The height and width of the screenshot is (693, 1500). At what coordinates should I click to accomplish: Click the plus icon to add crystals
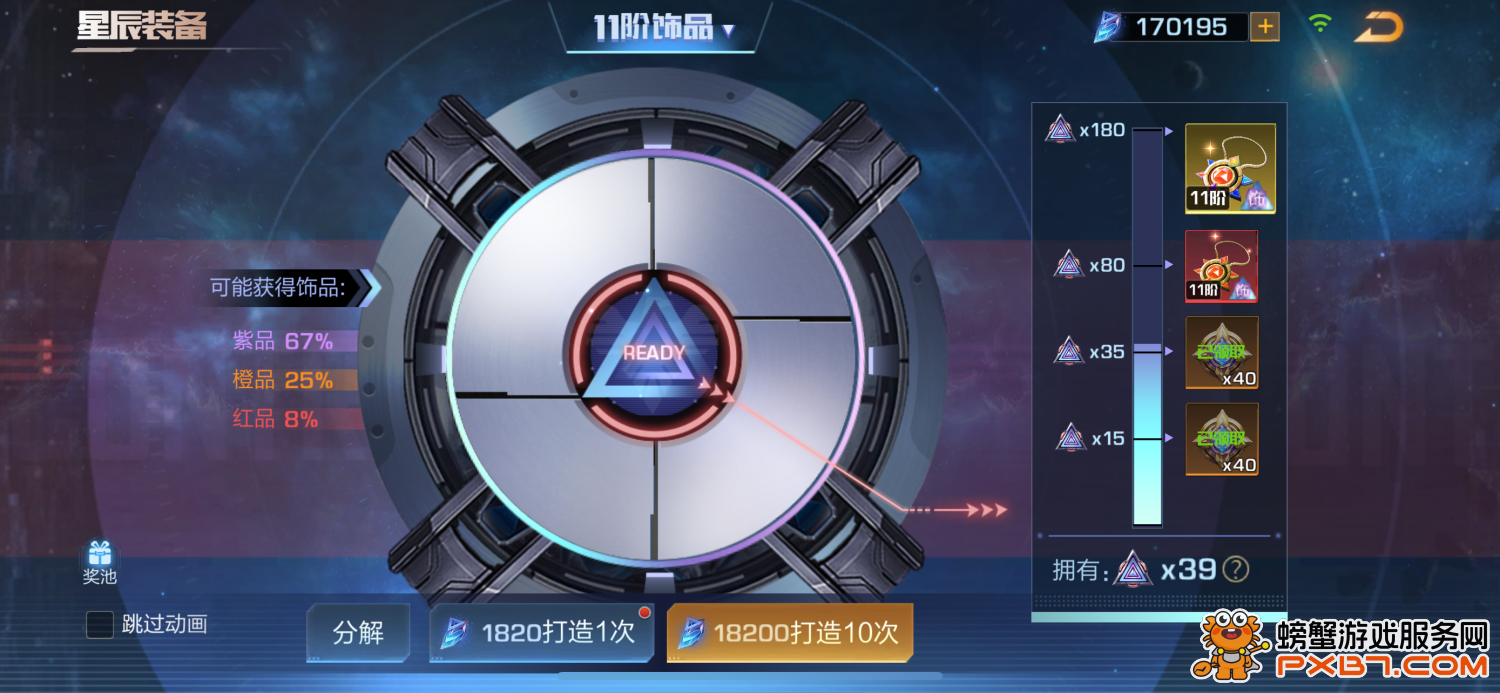1265,27
